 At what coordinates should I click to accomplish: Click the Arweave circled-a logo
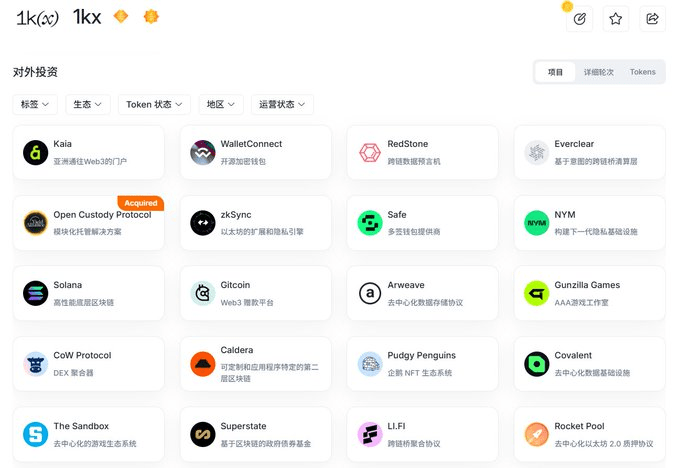[x=369, y=294]
